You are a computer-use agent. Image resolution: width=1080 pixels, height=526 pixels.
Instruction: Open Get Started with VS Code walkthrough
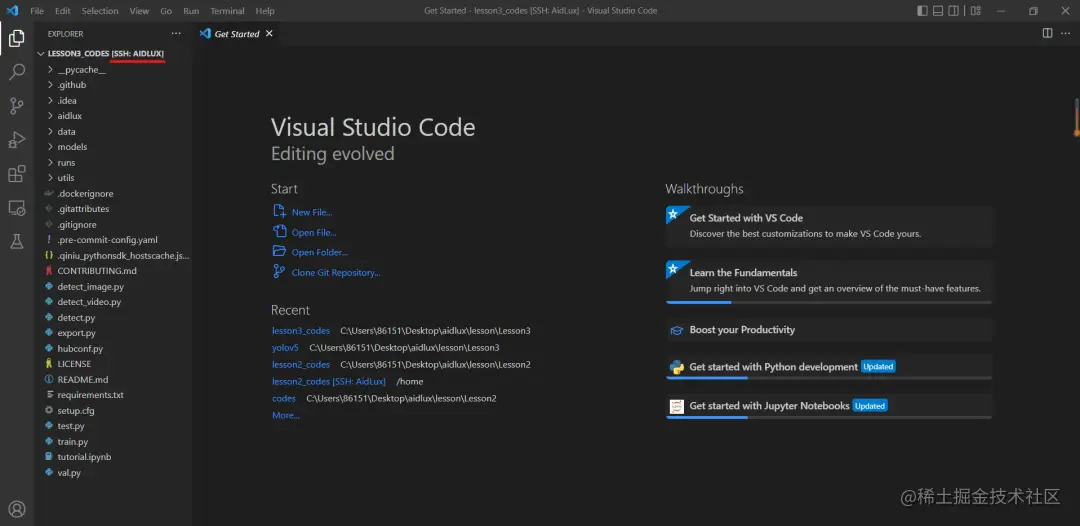(x=829, y=226)
